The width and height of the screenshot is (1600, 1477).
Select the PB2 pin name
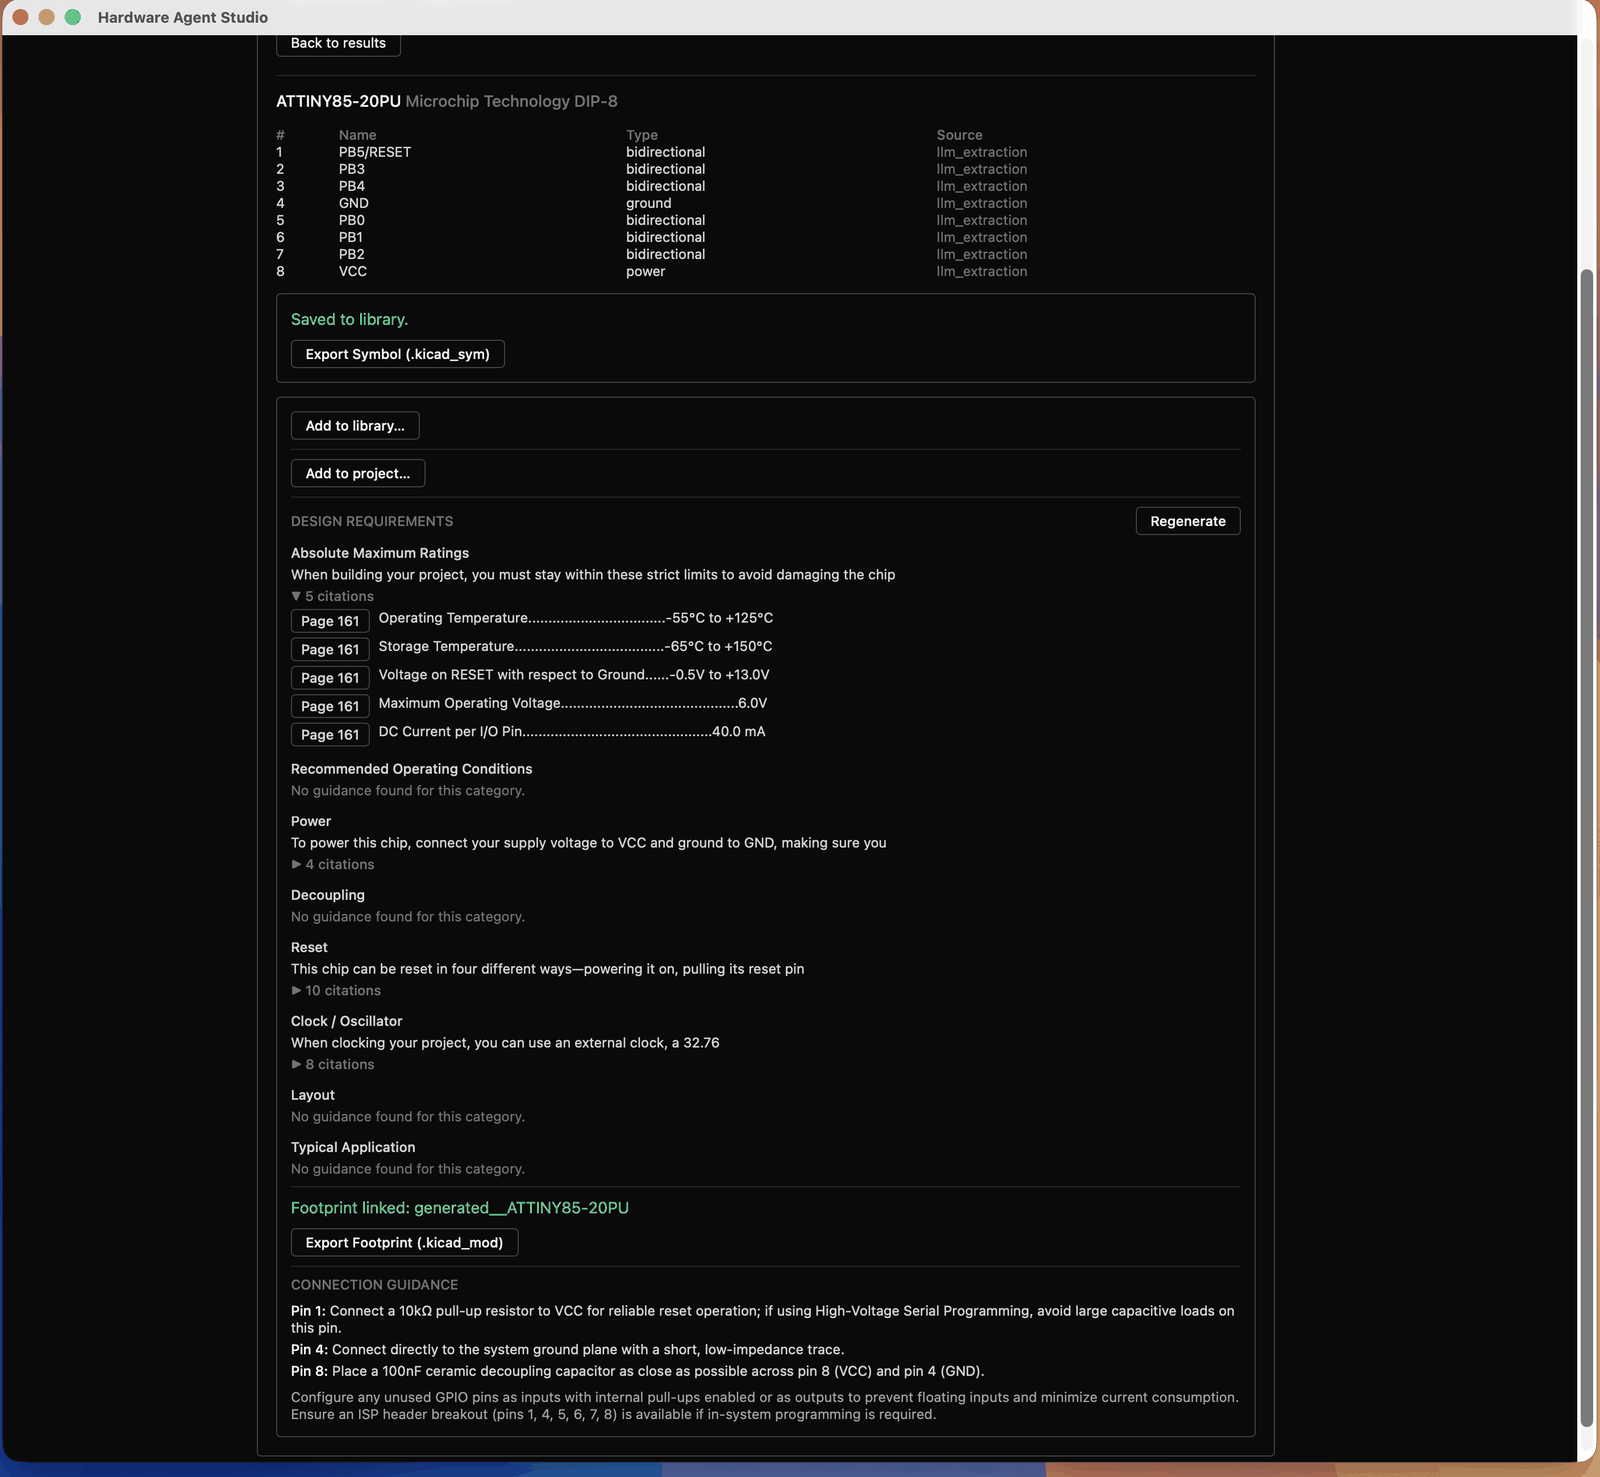coord(352,254)
